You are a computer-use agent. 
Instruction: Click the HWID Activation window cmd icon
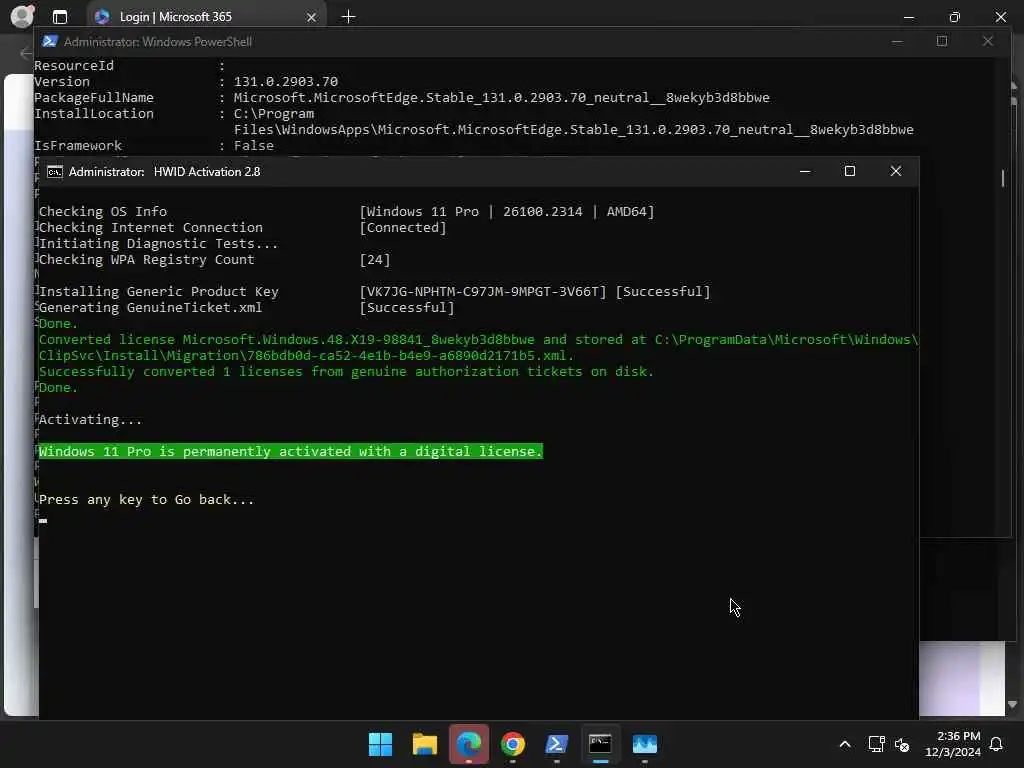54,172
